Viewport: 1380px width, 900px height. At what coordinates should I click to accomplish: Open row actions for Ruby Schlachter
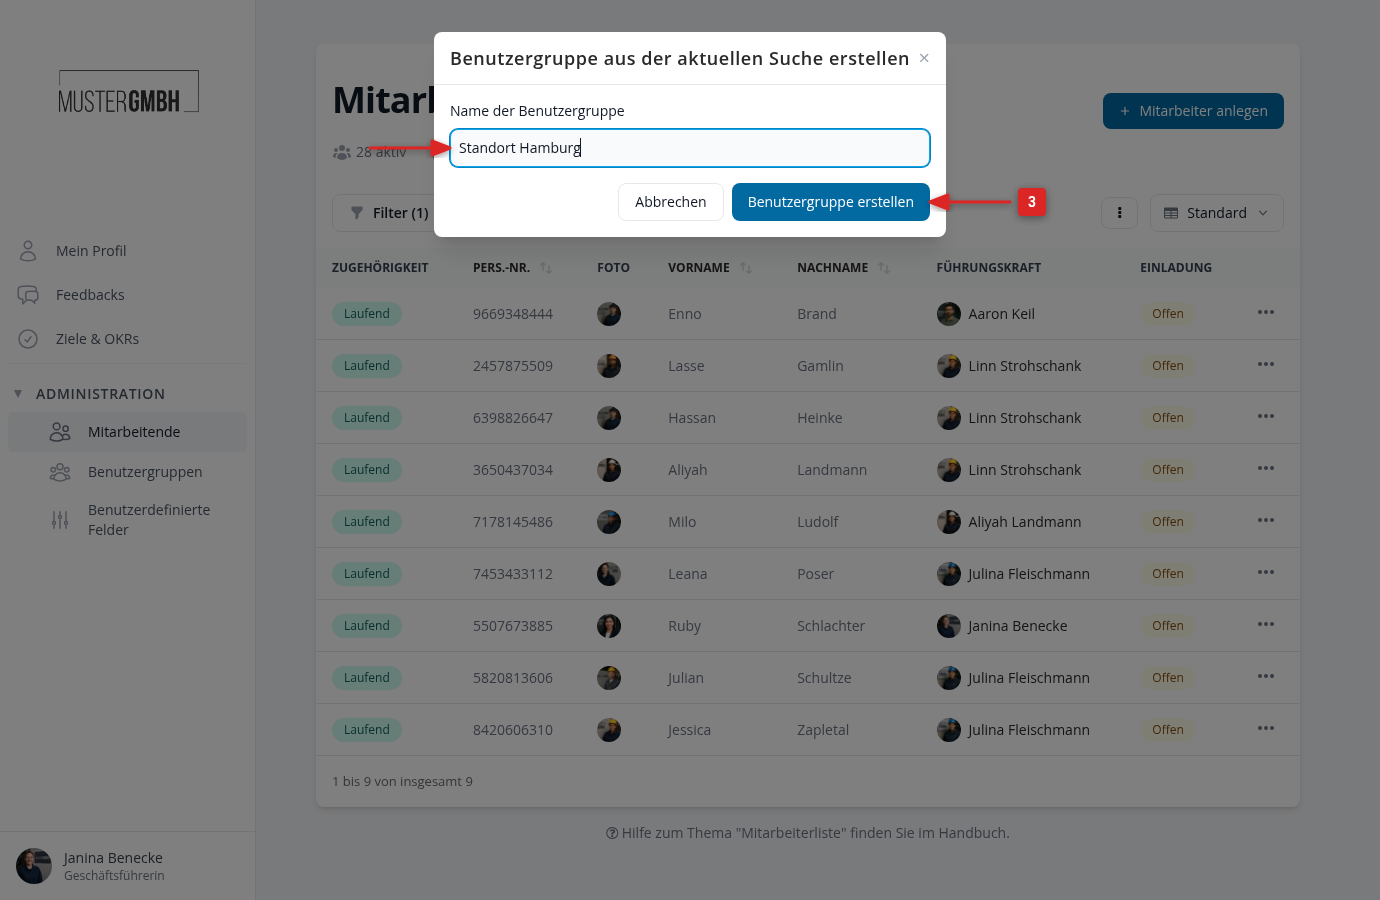pyautogui.click(x=1266, y=625)
